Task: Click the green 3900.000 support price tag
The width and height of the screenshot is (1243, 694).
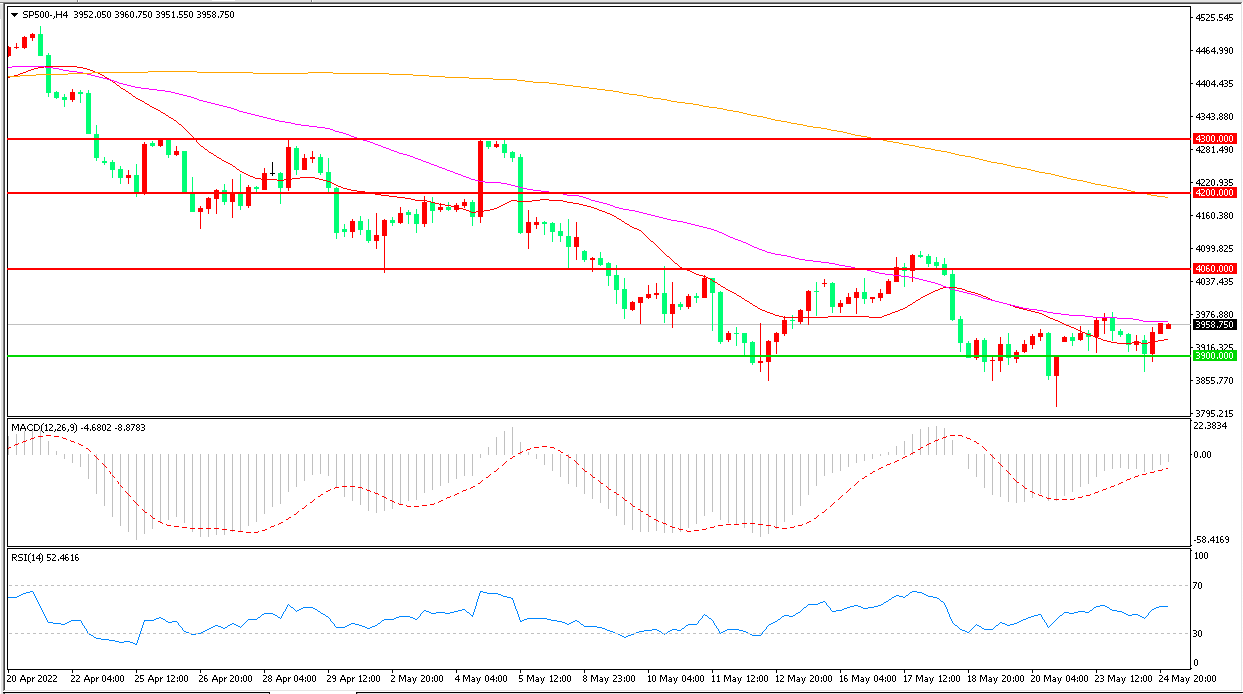Action: click(1214, 355)
